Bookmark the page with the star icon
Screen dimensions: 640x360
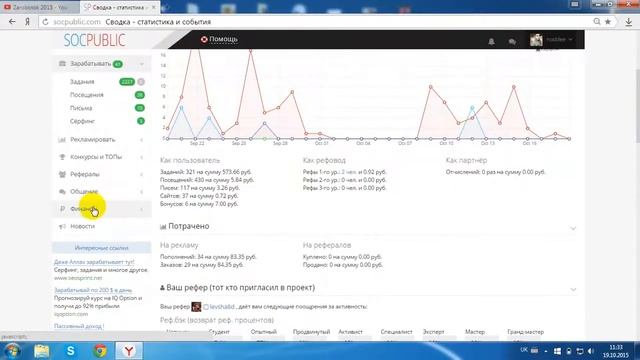pos(608,22)
